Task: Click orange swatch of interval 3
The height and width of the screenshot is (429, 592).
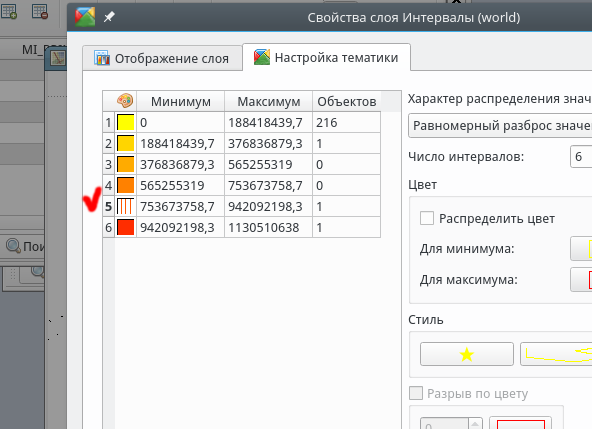Action: click(x=126, y=164)
